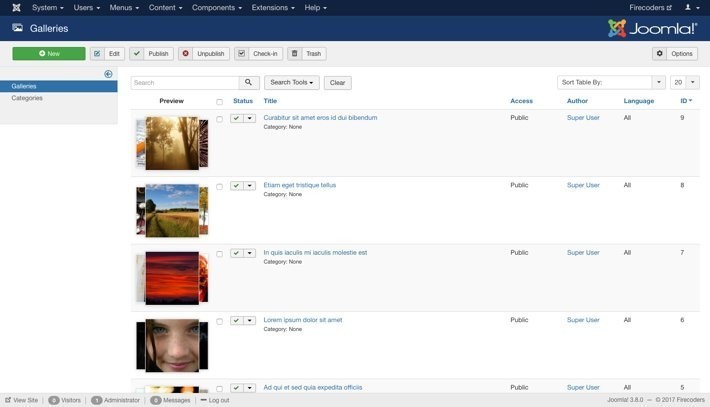Screen dimensions: 710x407
Task: Open the Firecoders site link
Action: click(x=650, y=8)
